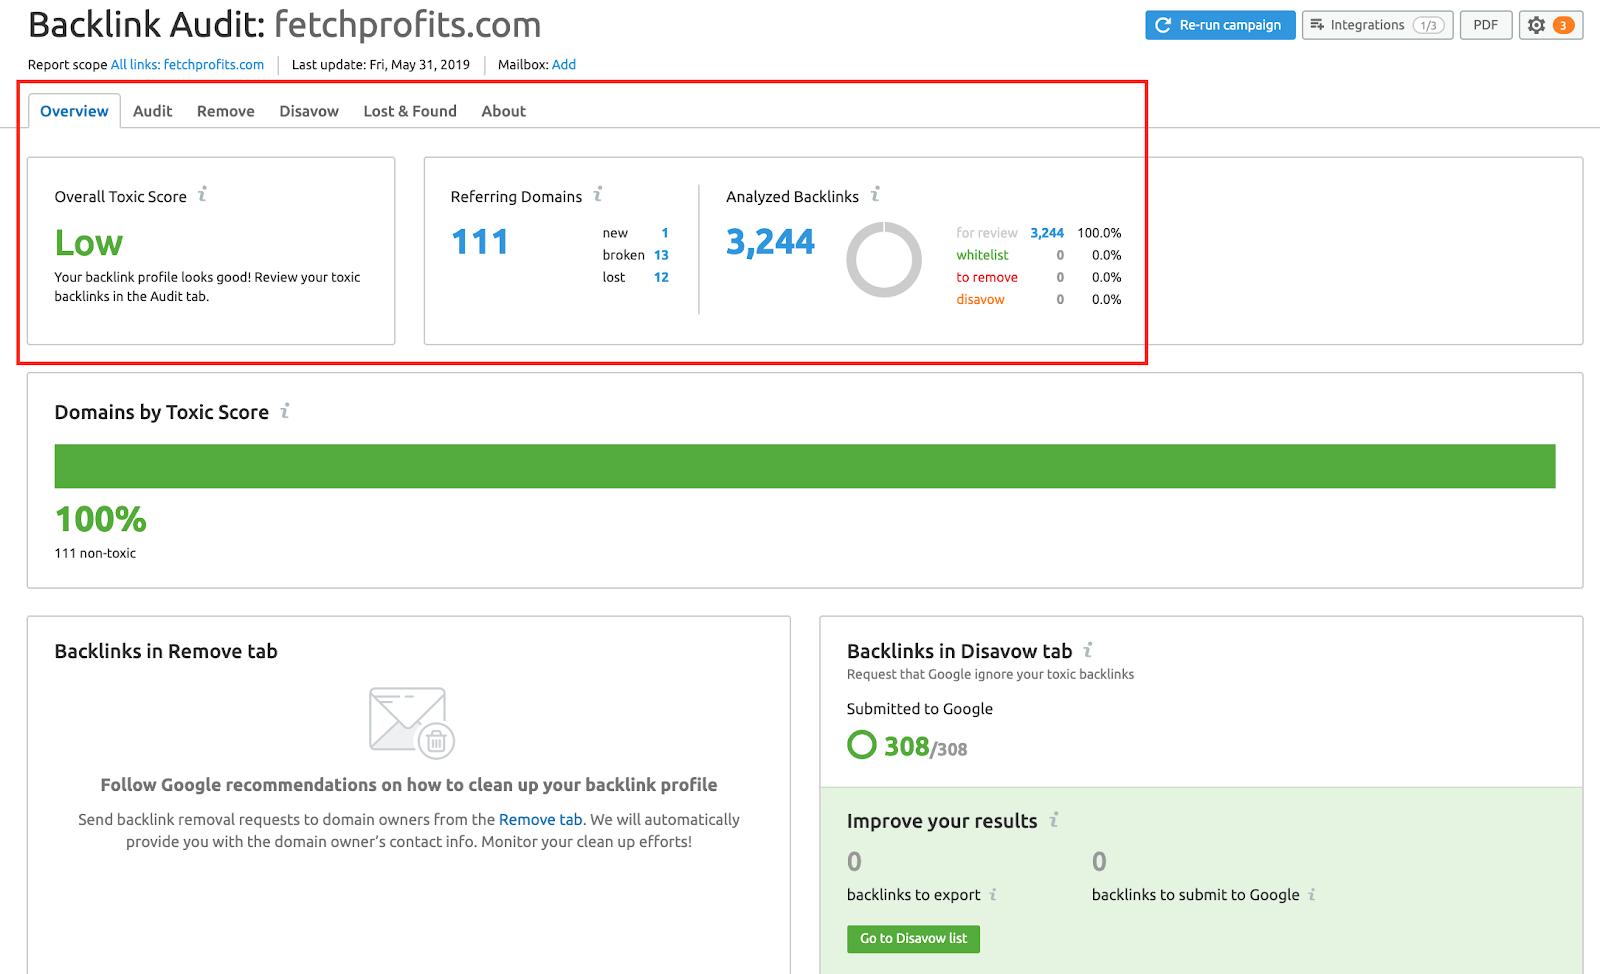Click the 3,244 analyzed backlinks total
Screen dimensions: 1600x974
(x=770, y=242)
